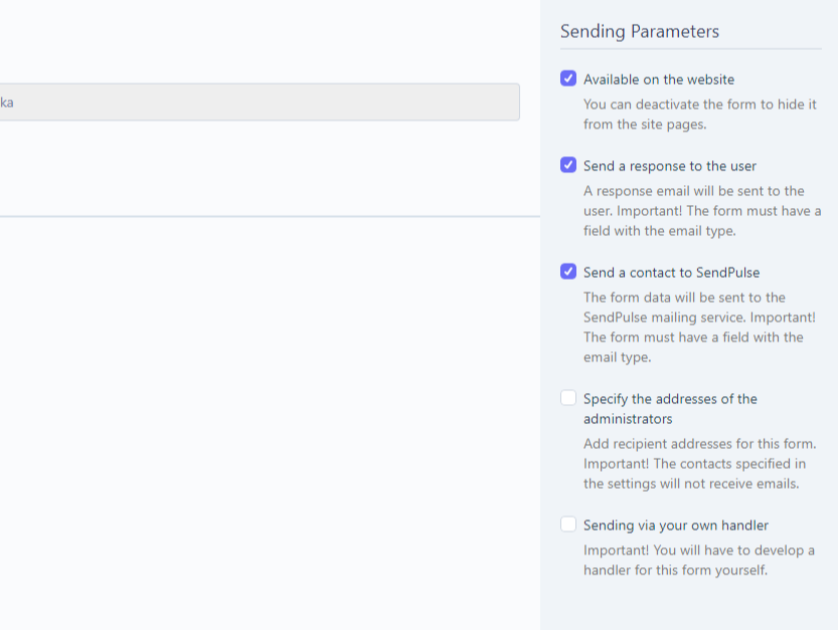Click the 'A response email will be sent' description
Screen dimensions: 838x630
tap(702, 211)
